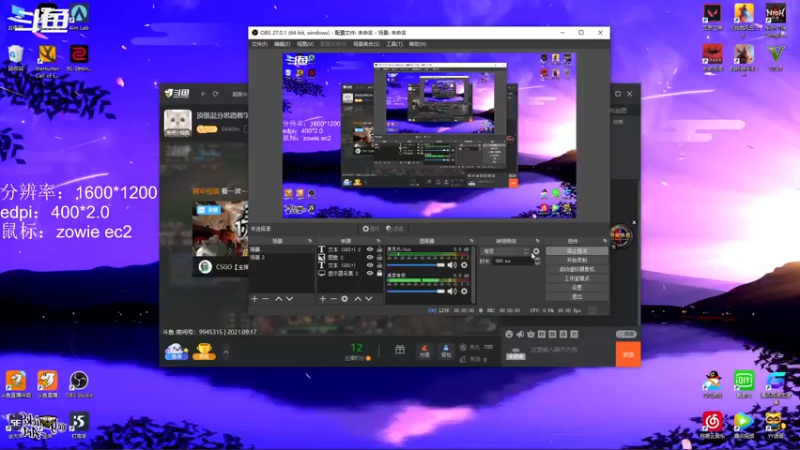The image size is (800, 450).
Task: Mute the second mixer track speaker icon
Action: click(x=452, y=291)
